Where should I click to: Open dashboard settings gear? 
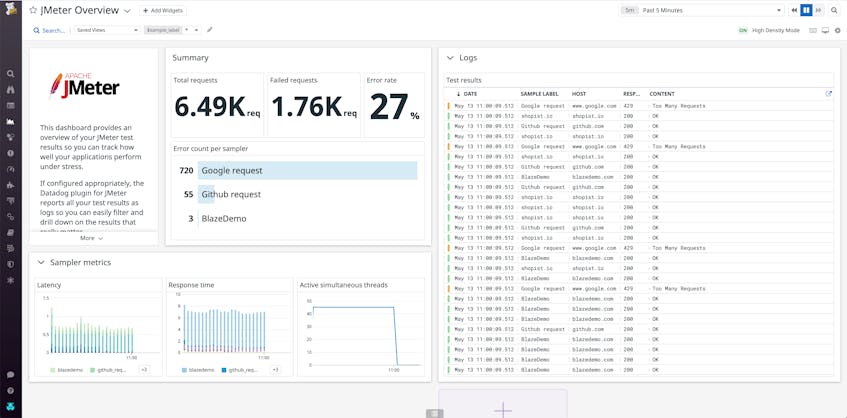(837, 31)
